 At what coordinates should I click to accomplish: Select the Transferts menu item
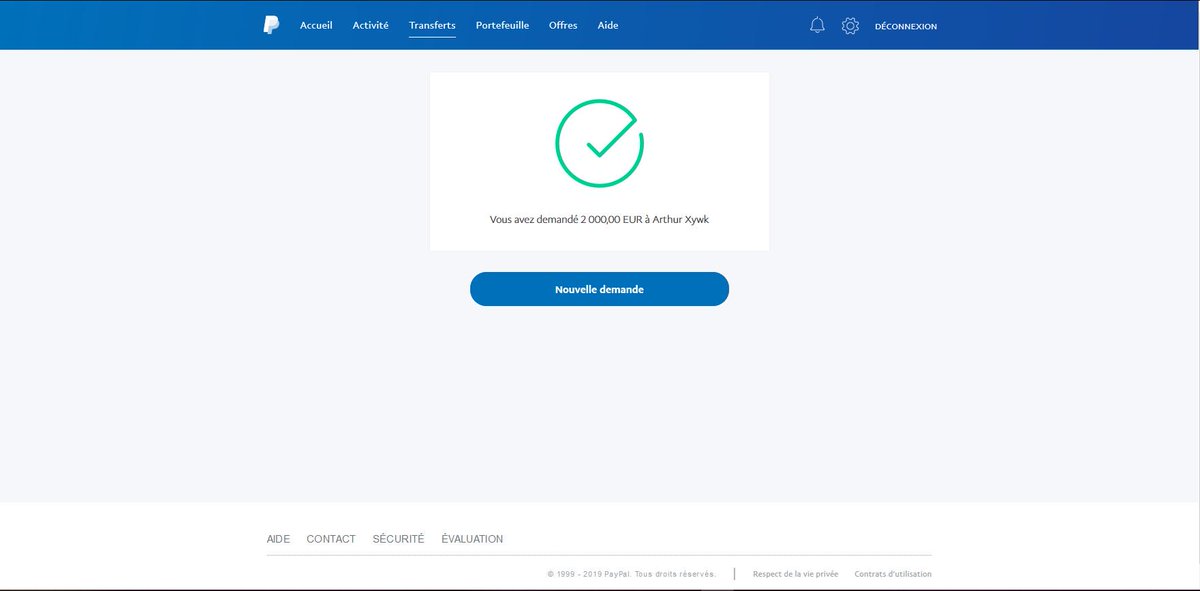pos(432,25)
